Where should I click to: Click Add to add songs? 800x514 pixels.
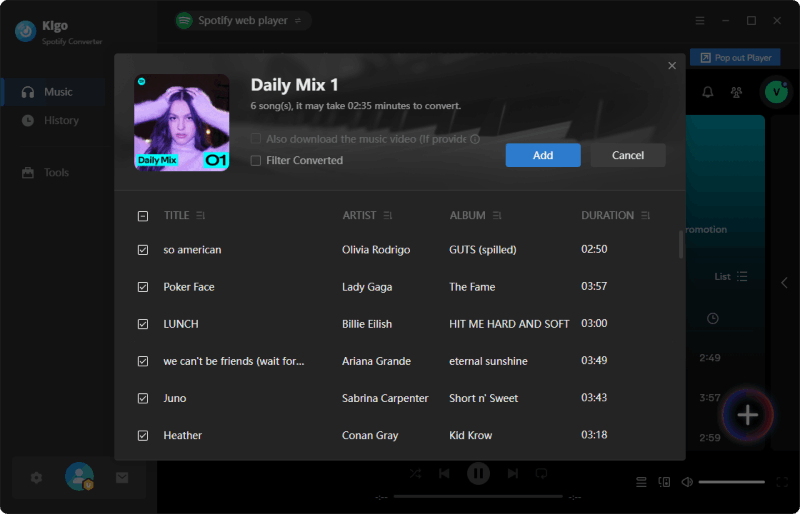click(543, 155)
